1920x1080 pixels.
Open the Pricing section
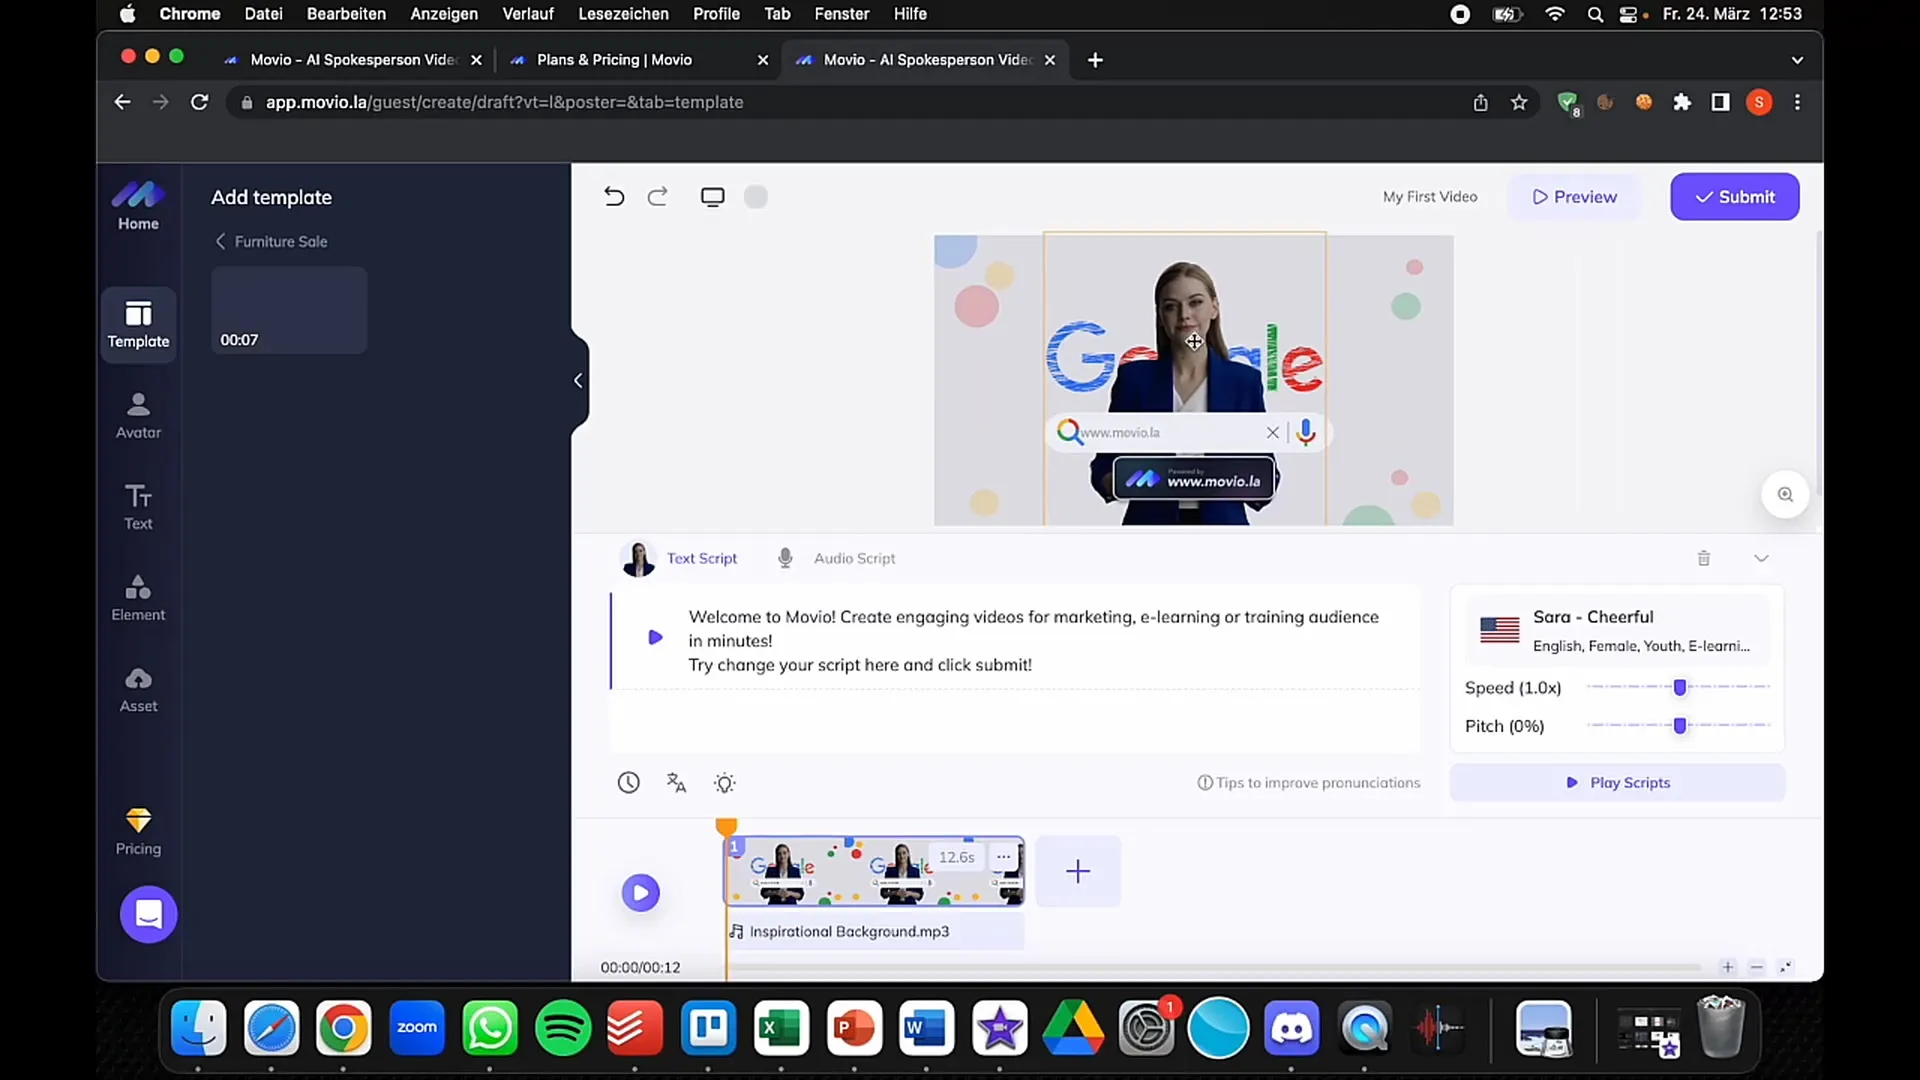[x=138, y=829]
